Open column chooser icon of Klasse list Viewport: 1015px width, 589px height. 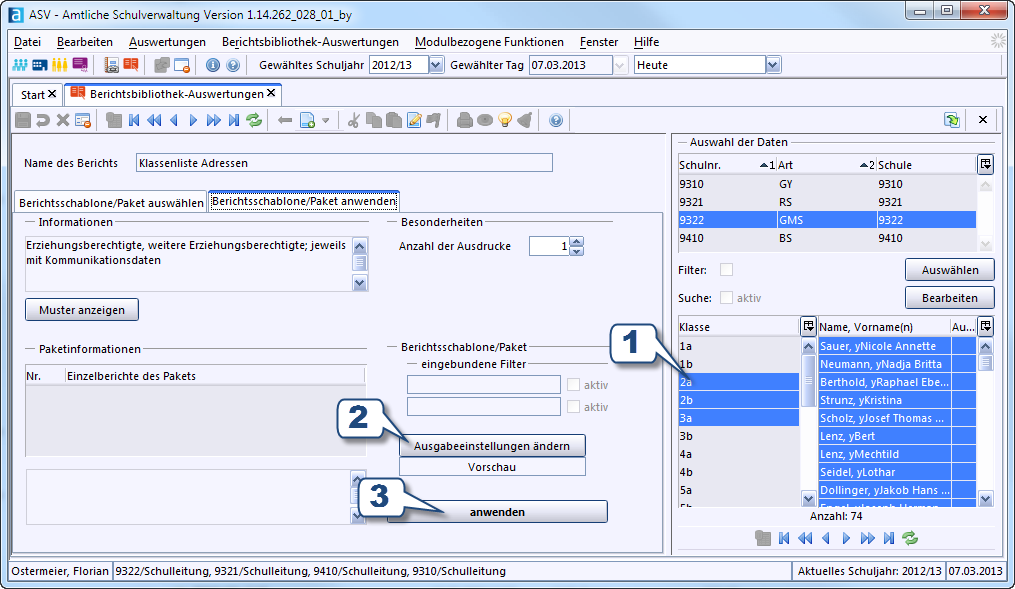point(808,326)
